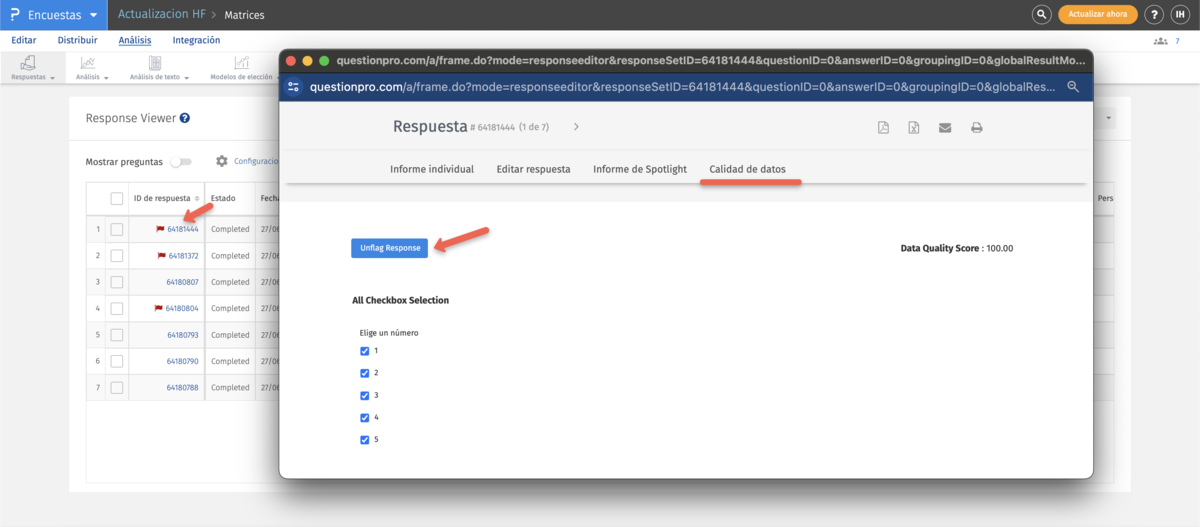Click the Modelos de elección icon

(x=241, y=62)
